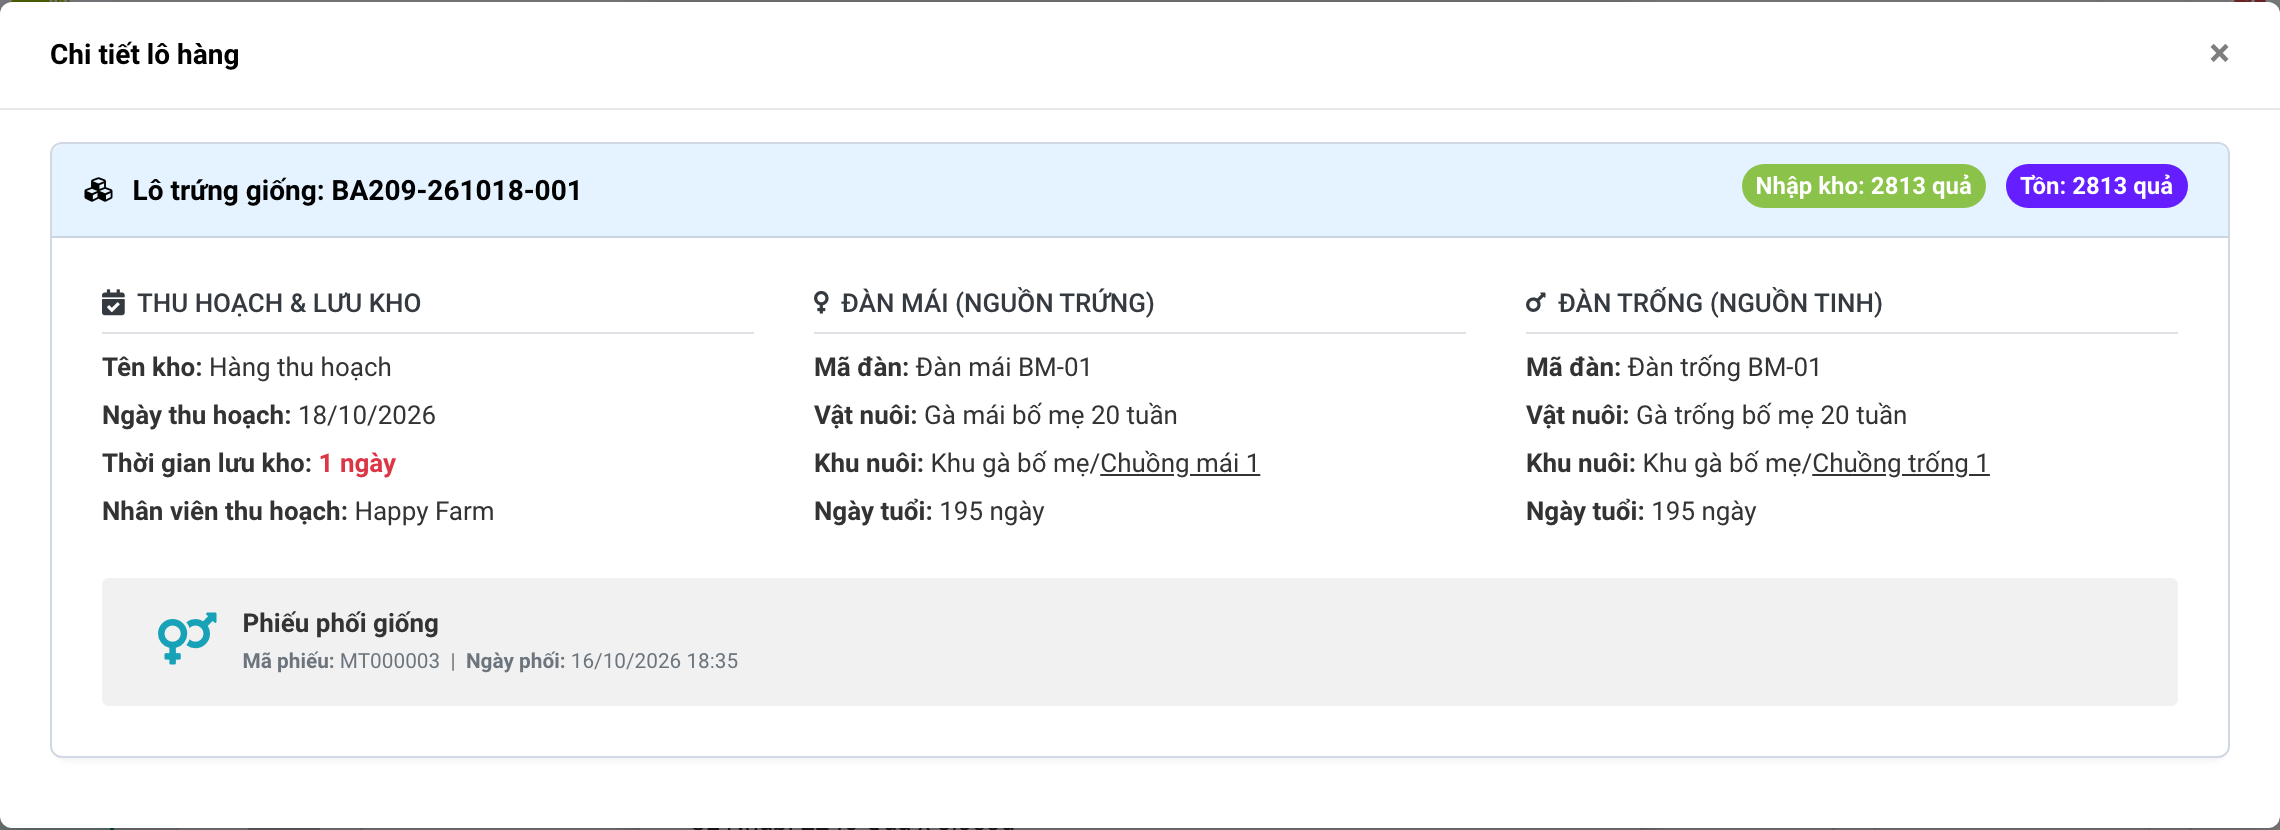
Task: Click the THU HOẠCH & LƯU KHO heading
Action: tap(279, 303)
